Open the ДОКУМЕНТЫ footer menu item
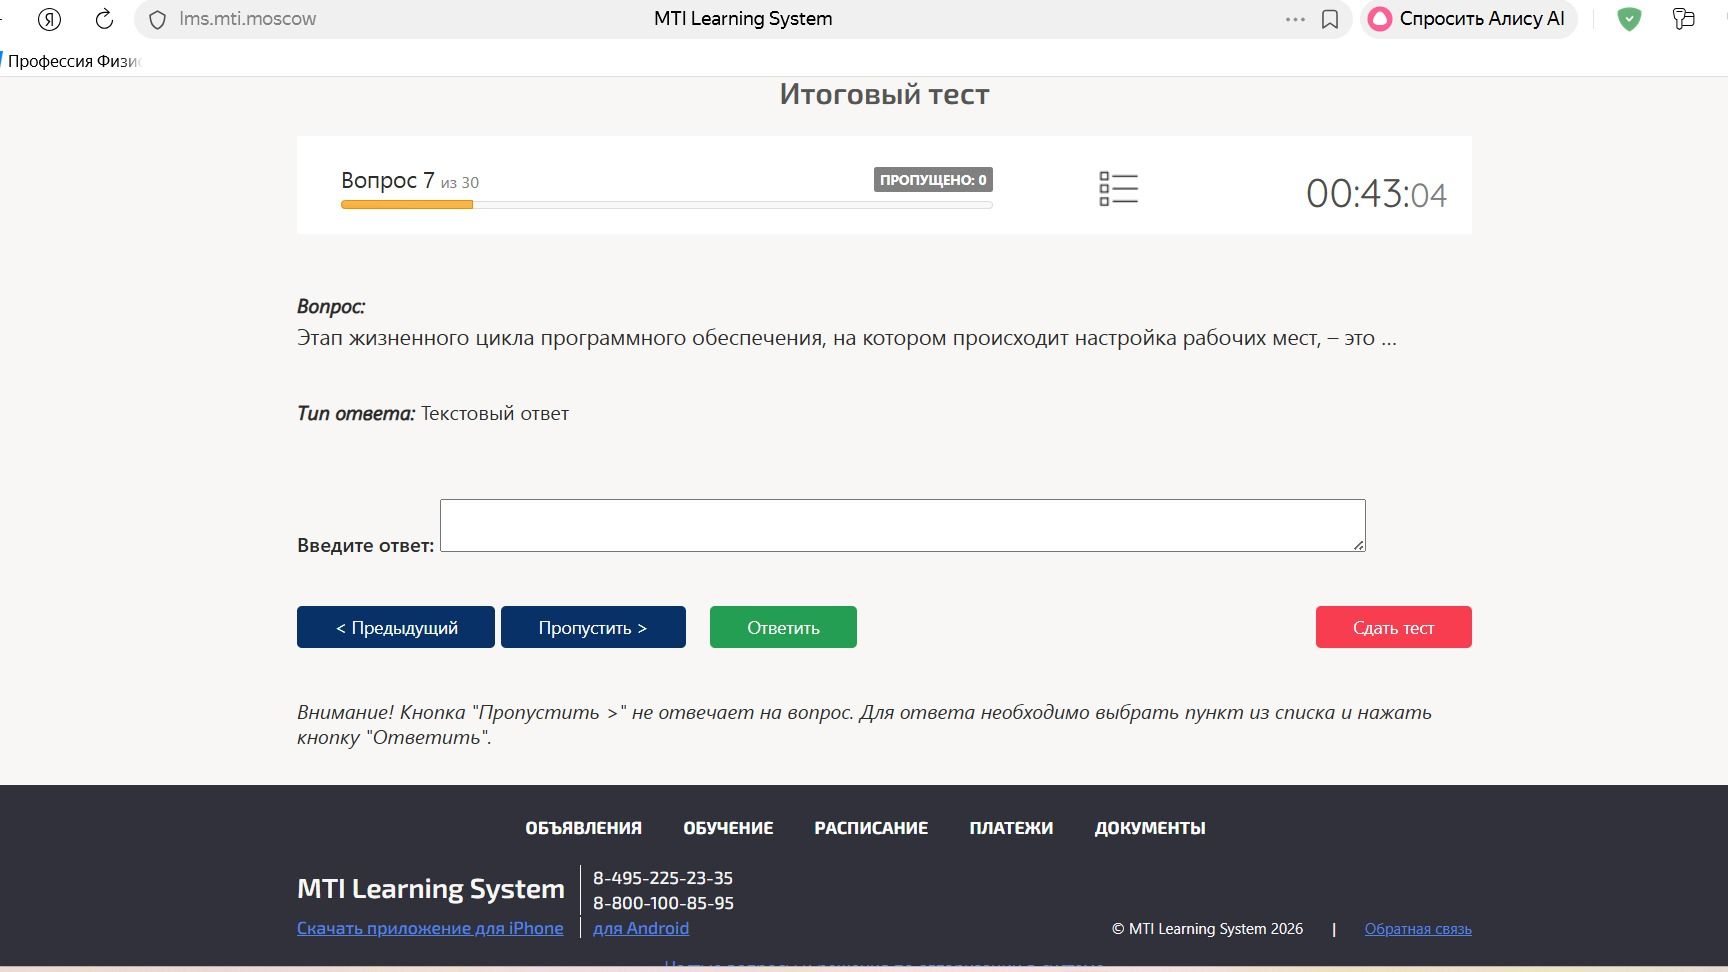1728x972 pixels. (1150, 828)
